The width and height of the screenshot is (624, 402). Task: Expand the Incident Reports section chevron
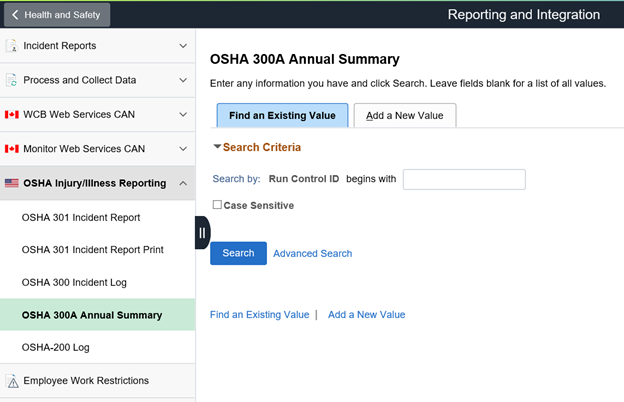click(182, 46)
